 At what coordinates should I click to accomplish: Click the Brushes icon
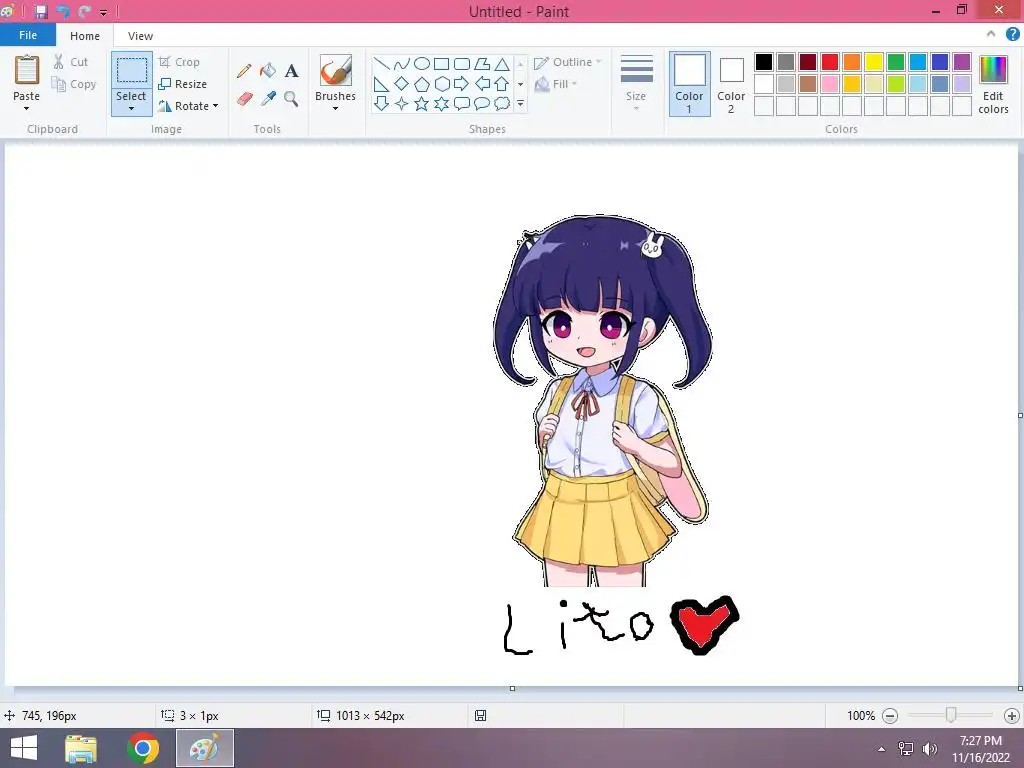click(336, 70)
